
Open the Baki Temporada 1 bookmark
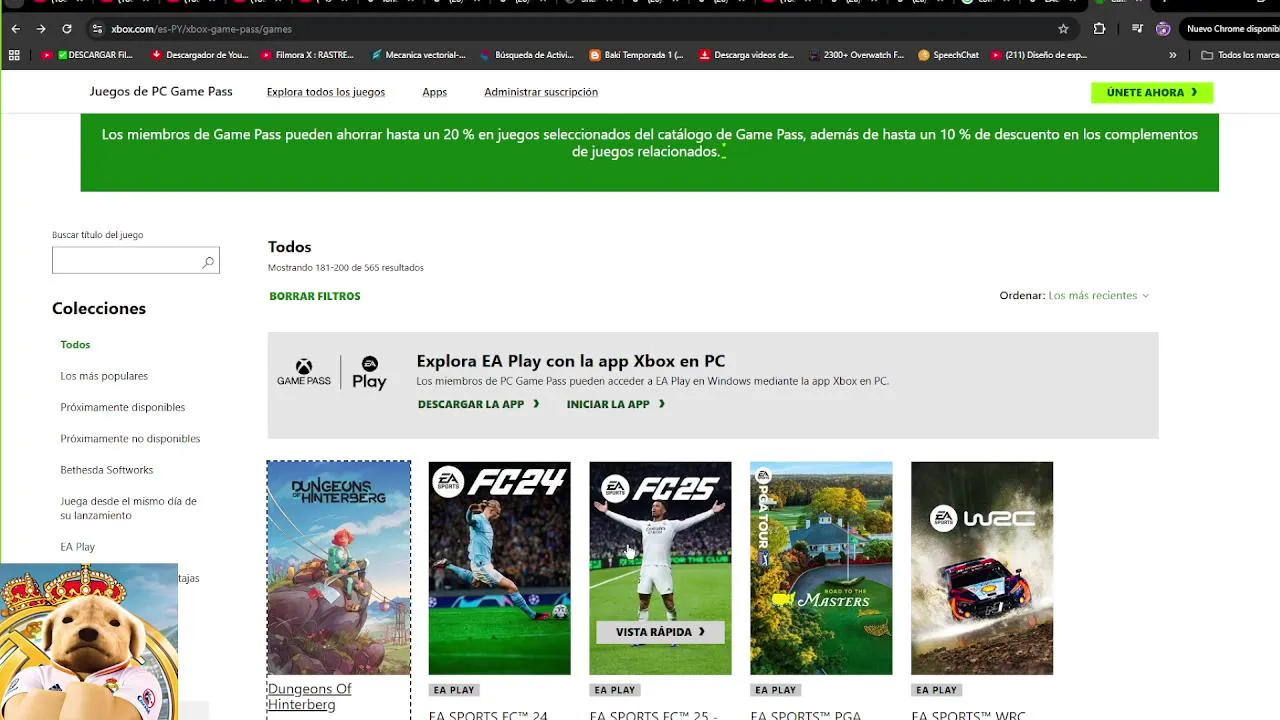point(637,55)
